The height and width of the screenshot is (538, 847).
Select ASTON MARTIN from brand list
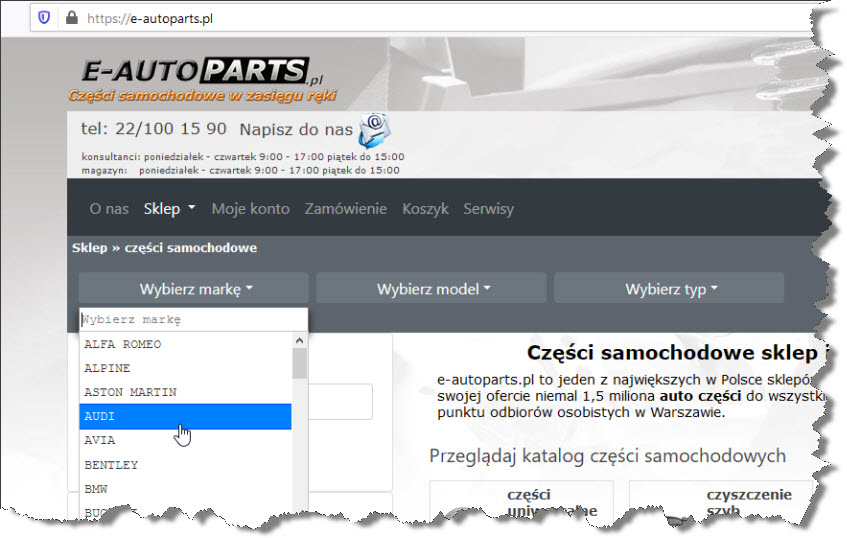tap(185, 392)
